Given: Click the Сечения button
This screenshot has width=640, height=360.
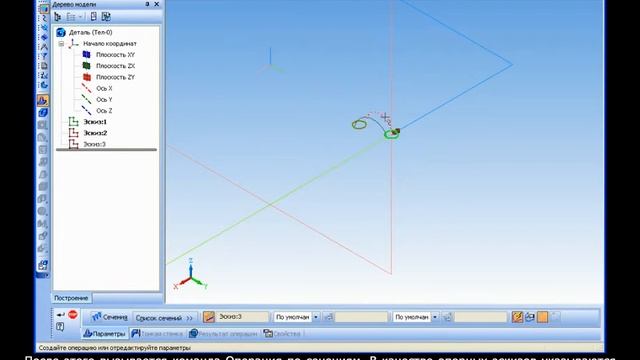Looking at the screenshot, I should coord(109,317).
